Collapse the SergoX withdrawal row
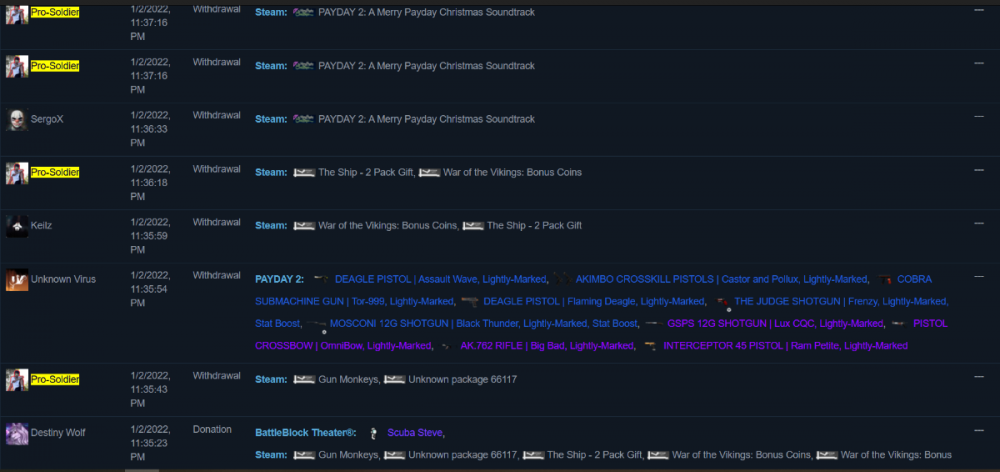The width and height of the screenshot is (1000, 472). 979,115
